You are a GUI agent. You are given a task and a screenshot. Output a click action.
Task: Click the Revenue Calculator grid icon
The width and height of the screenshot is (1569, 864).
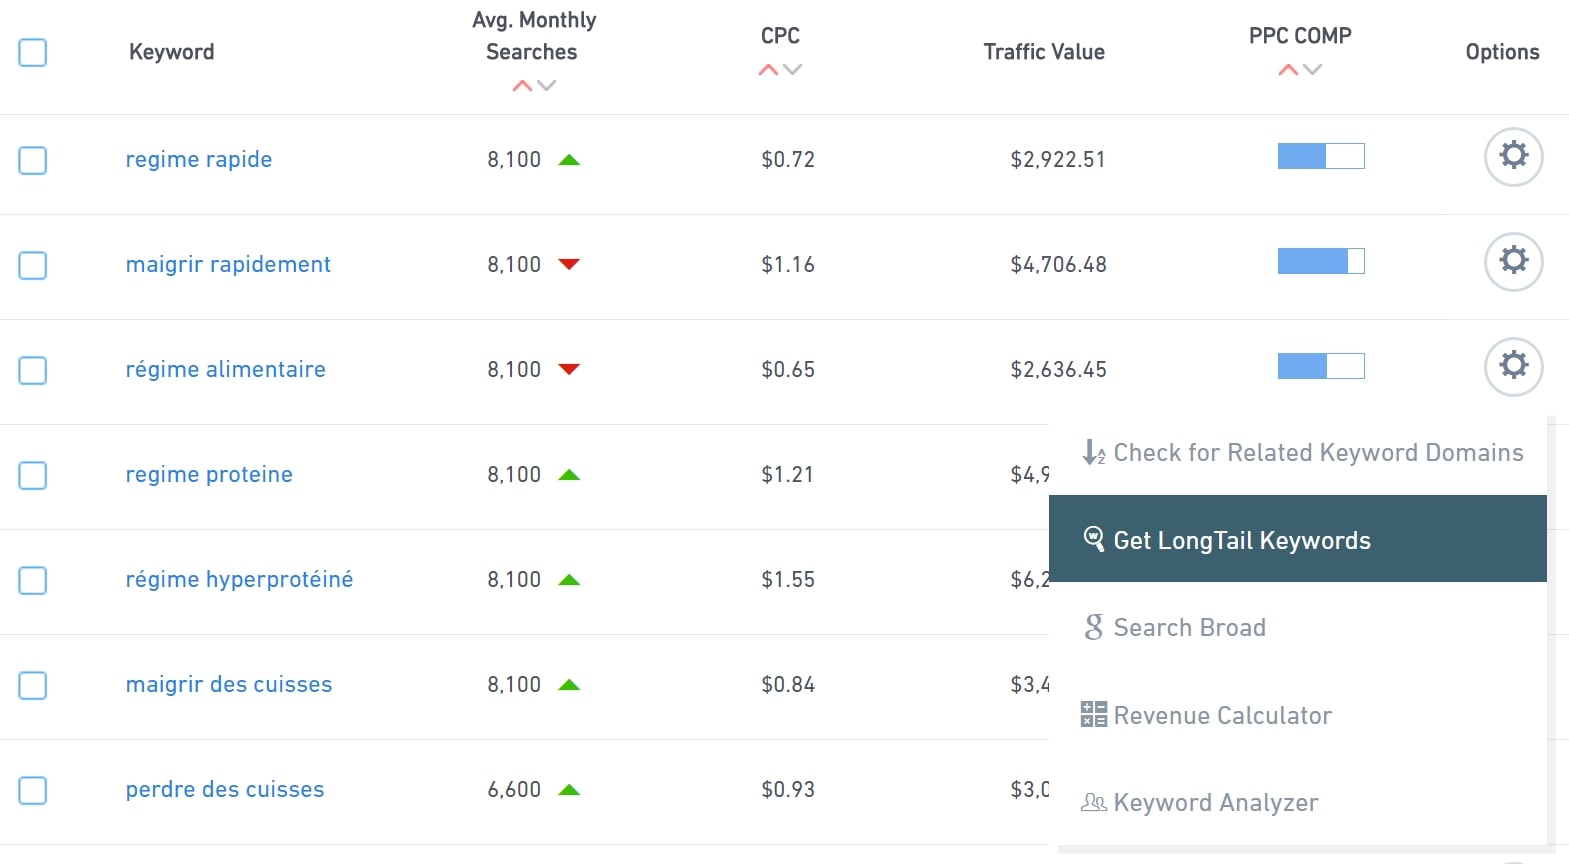coord(1093,714)
